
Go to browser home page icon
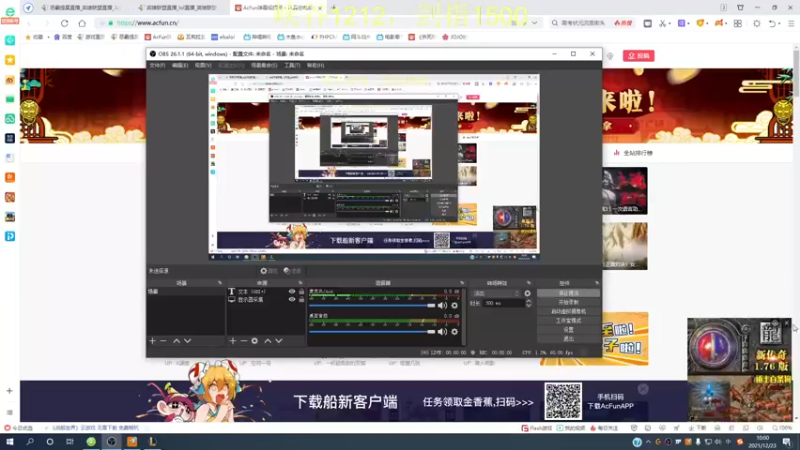82,23
